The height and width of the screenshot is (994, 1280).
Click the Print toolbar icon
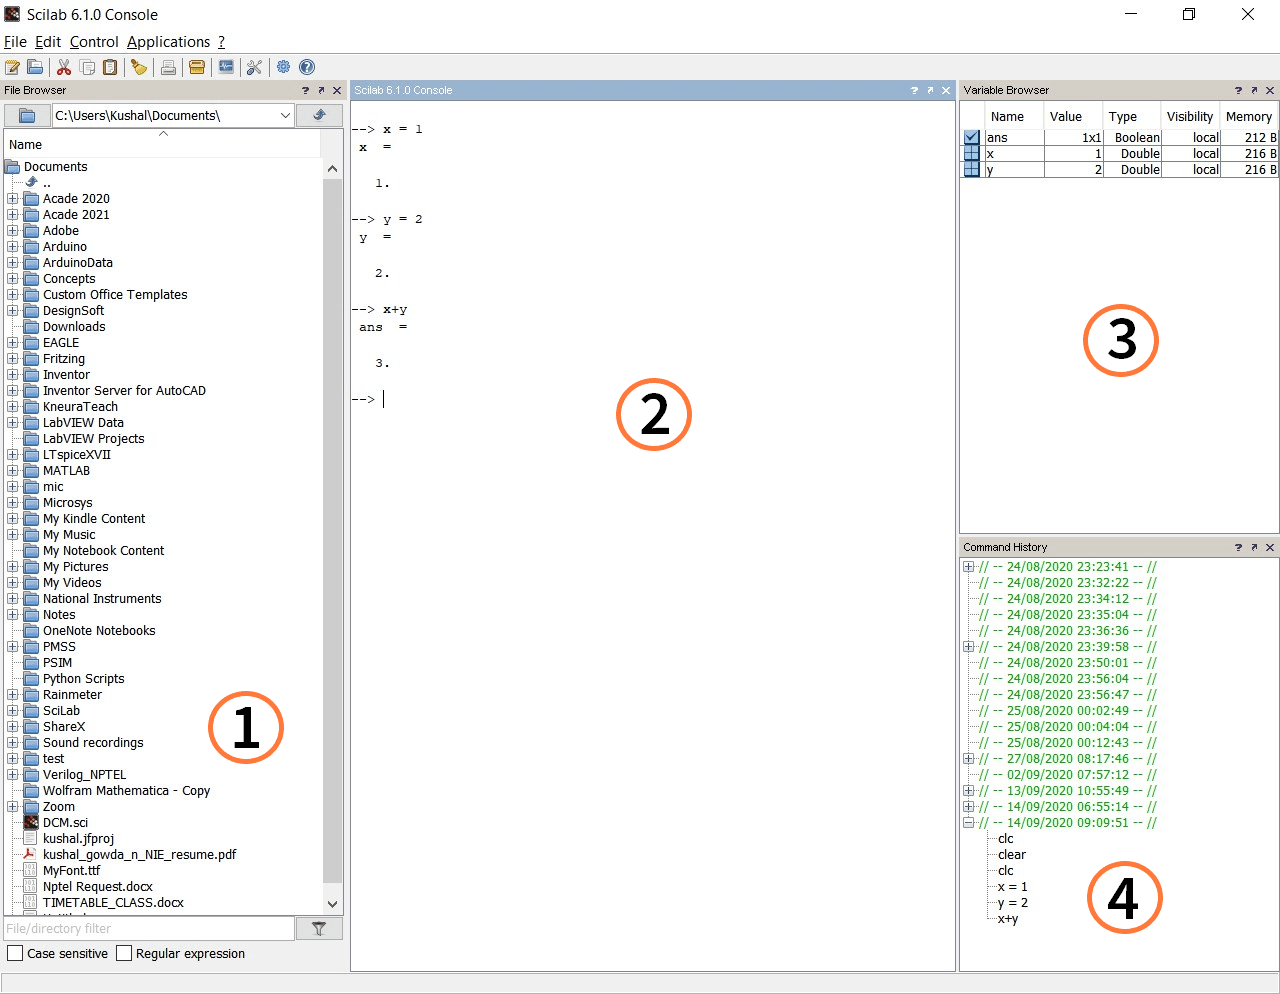tap(168, 67)
